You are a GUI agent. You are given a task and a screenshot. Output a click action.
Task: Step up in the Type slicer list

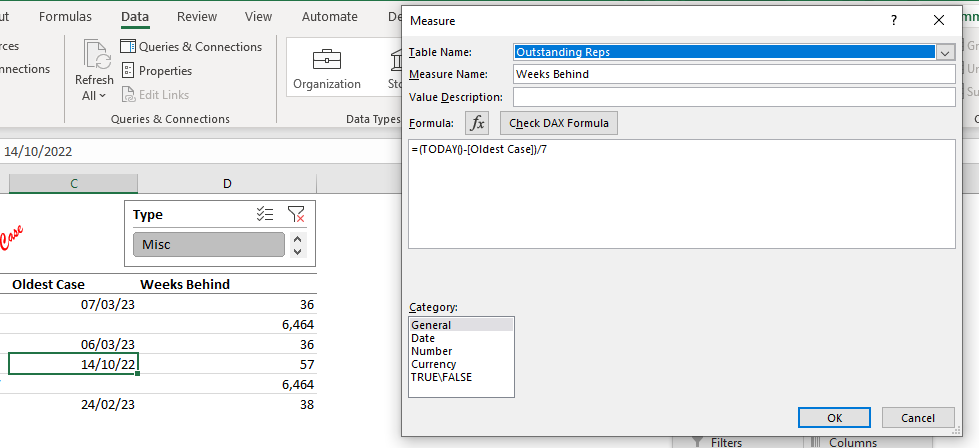[x=298, y=239]
